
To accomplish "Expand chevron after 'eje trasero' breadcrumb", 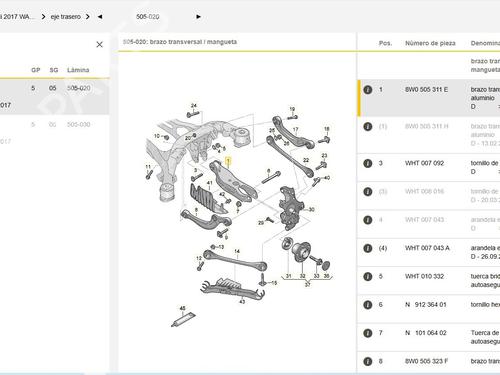I will [x=88, y=17].
